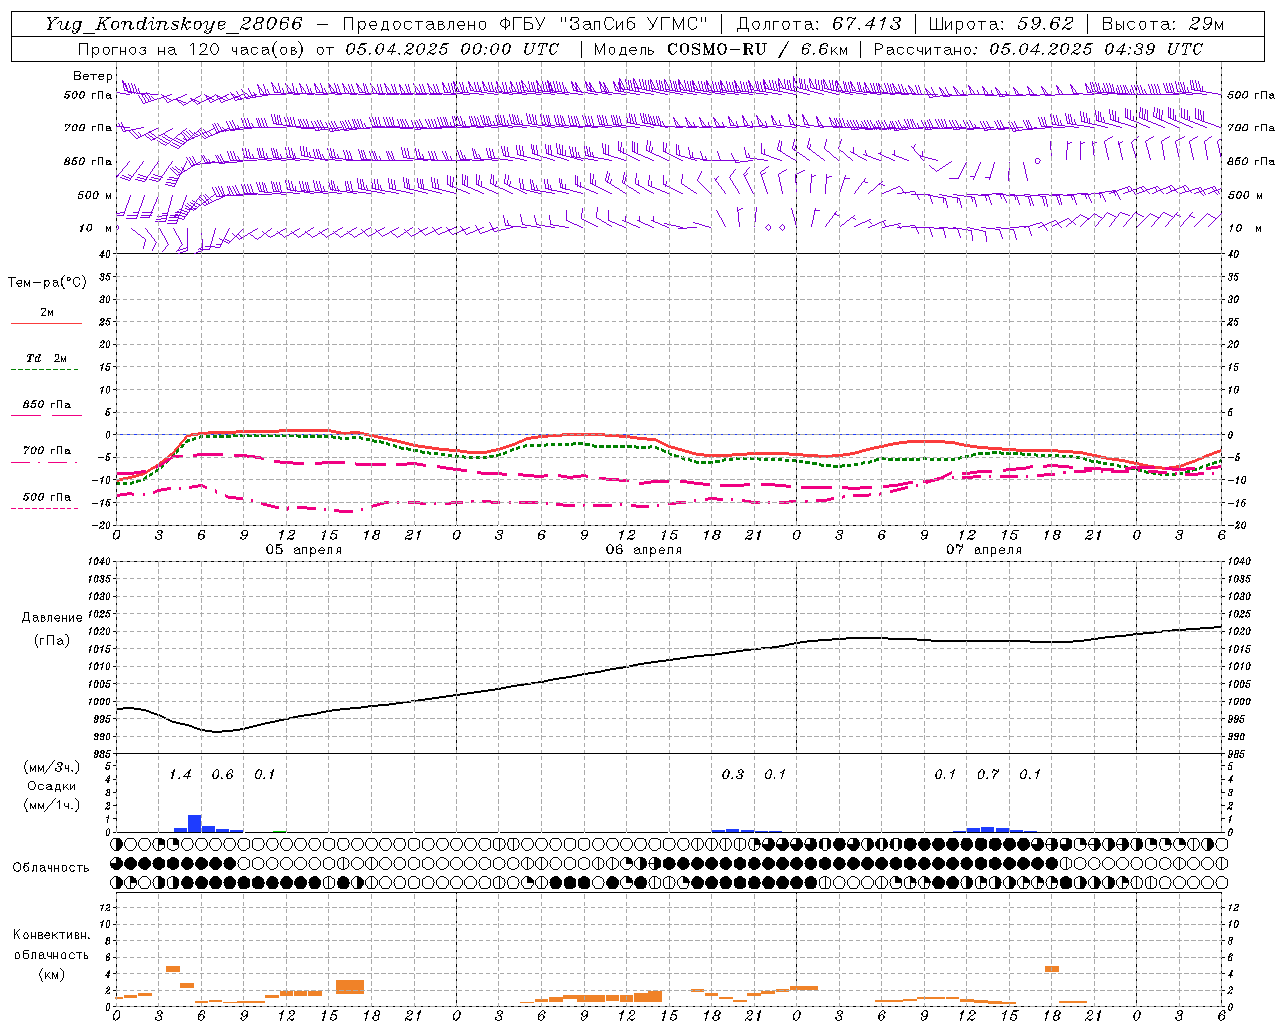Image resolution: width=1280 pixels, height=1024 pixels.
Task: Click the 07 апреля date label
Action: click(x=984, y=550)
